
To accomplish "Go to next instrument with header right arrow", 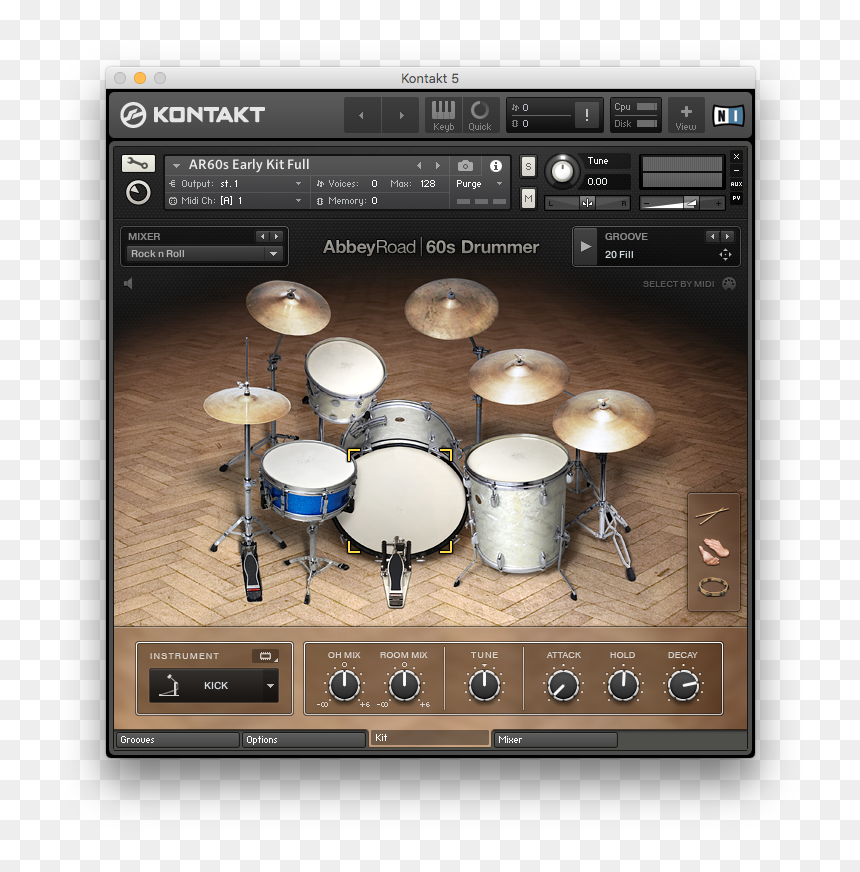I will [401, 115].
